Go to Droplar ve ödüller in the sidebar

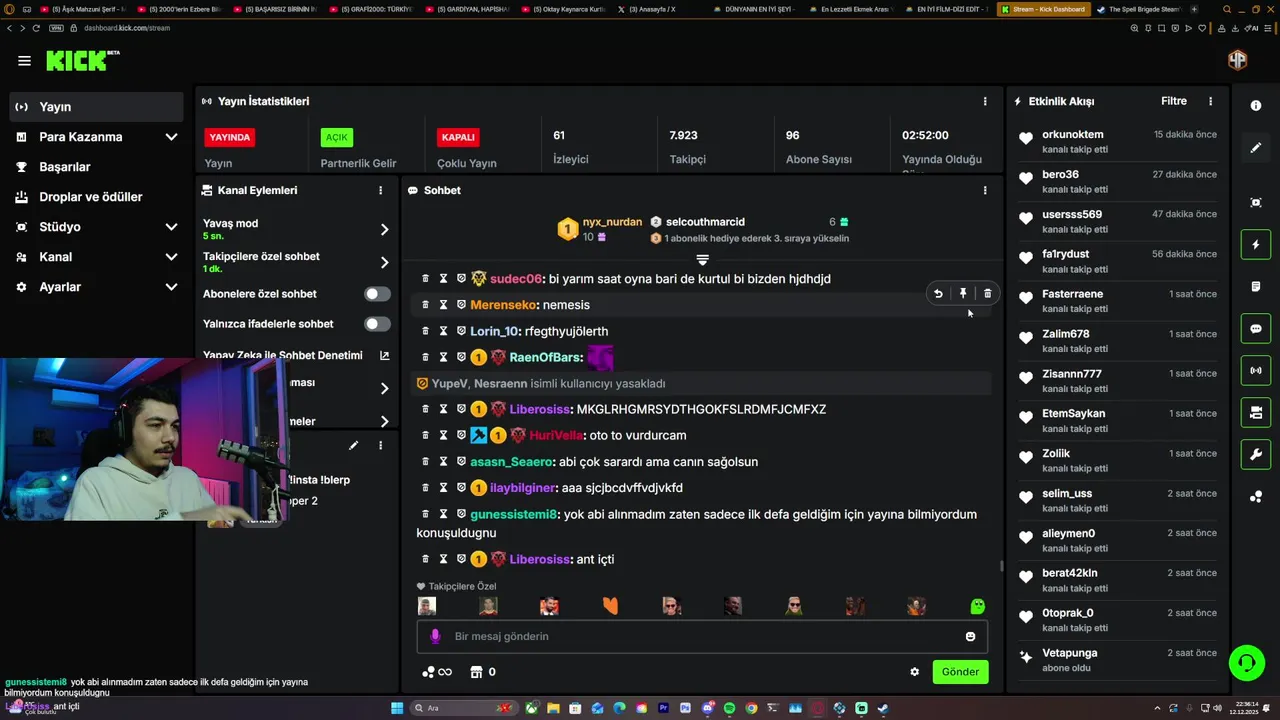96,197
